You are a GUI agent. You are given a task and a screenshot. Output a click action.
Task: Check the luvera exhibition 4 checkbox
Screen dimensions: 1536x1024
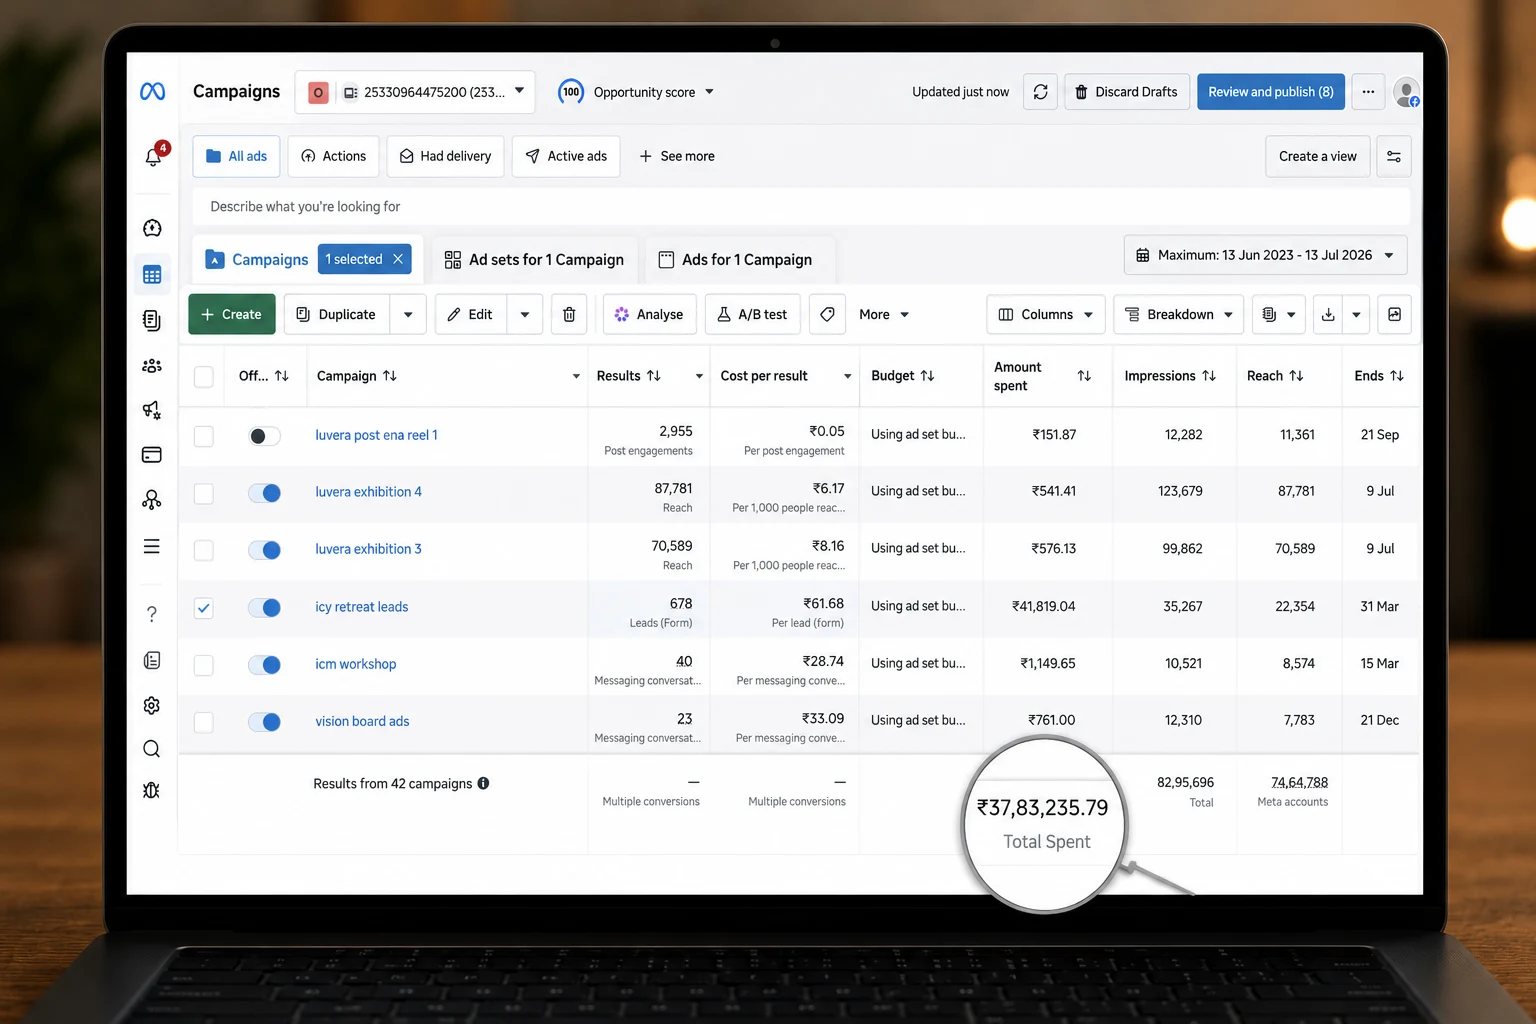204,493
